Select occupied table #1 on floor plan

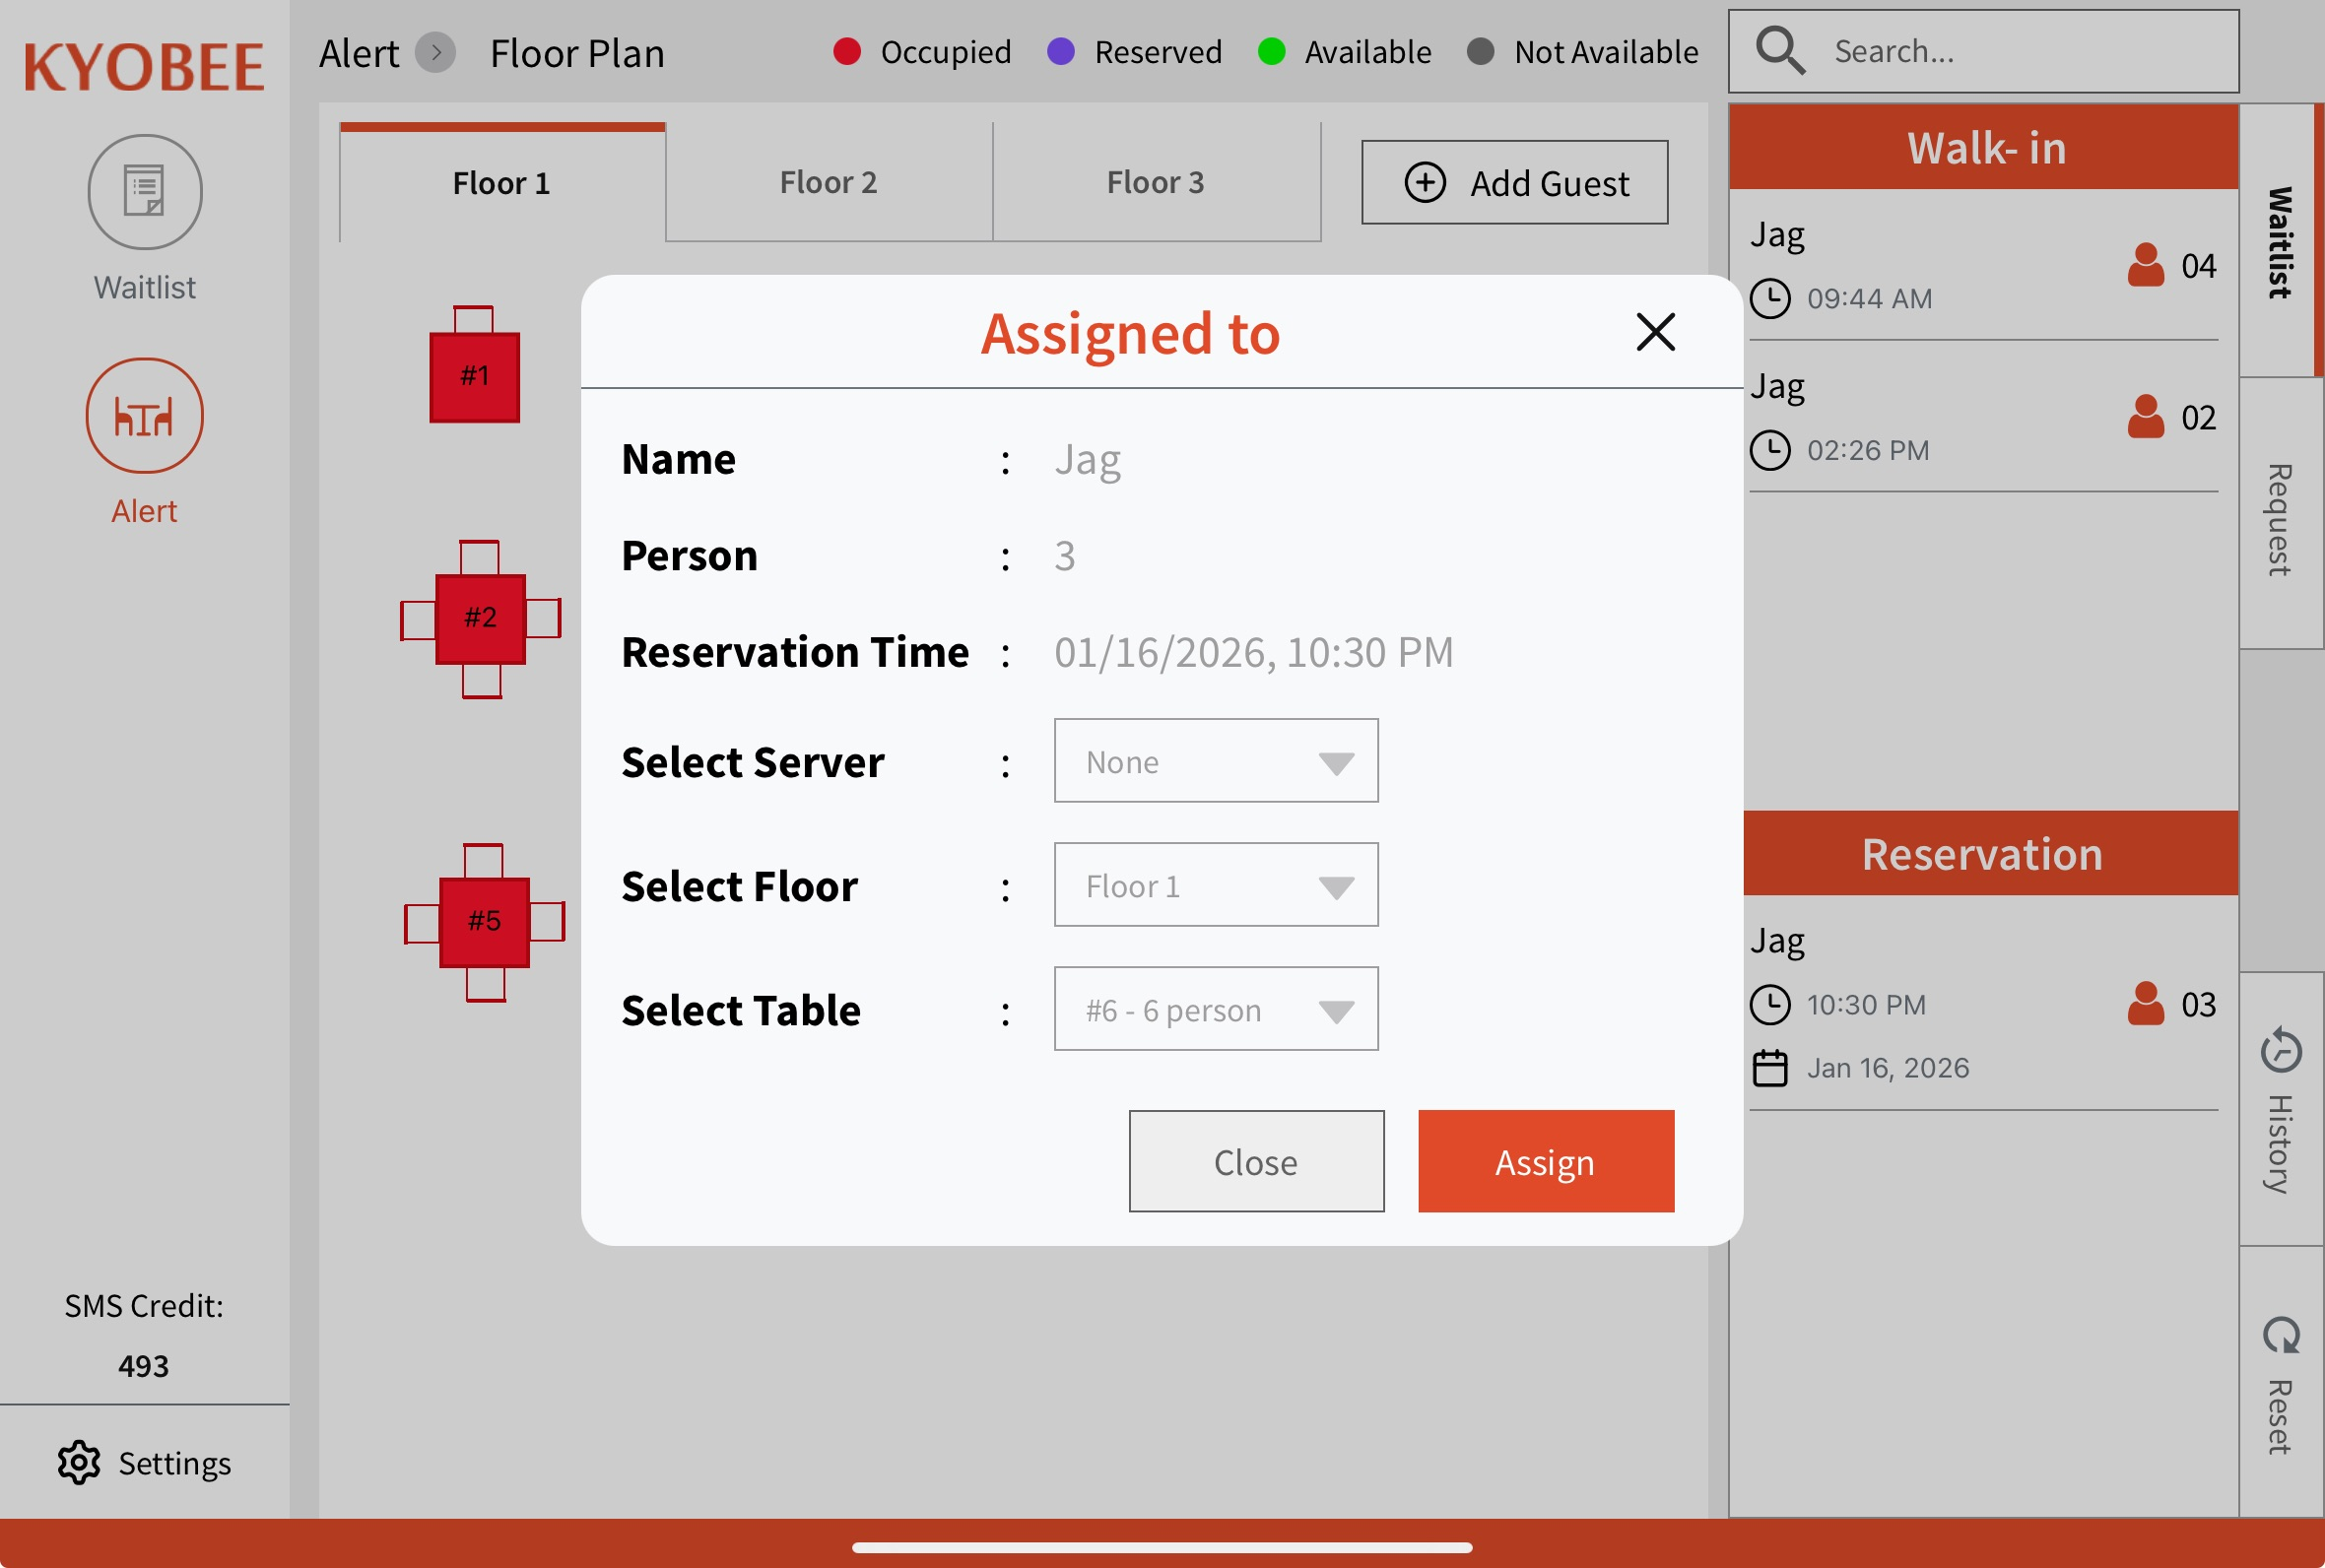point(474,376)
